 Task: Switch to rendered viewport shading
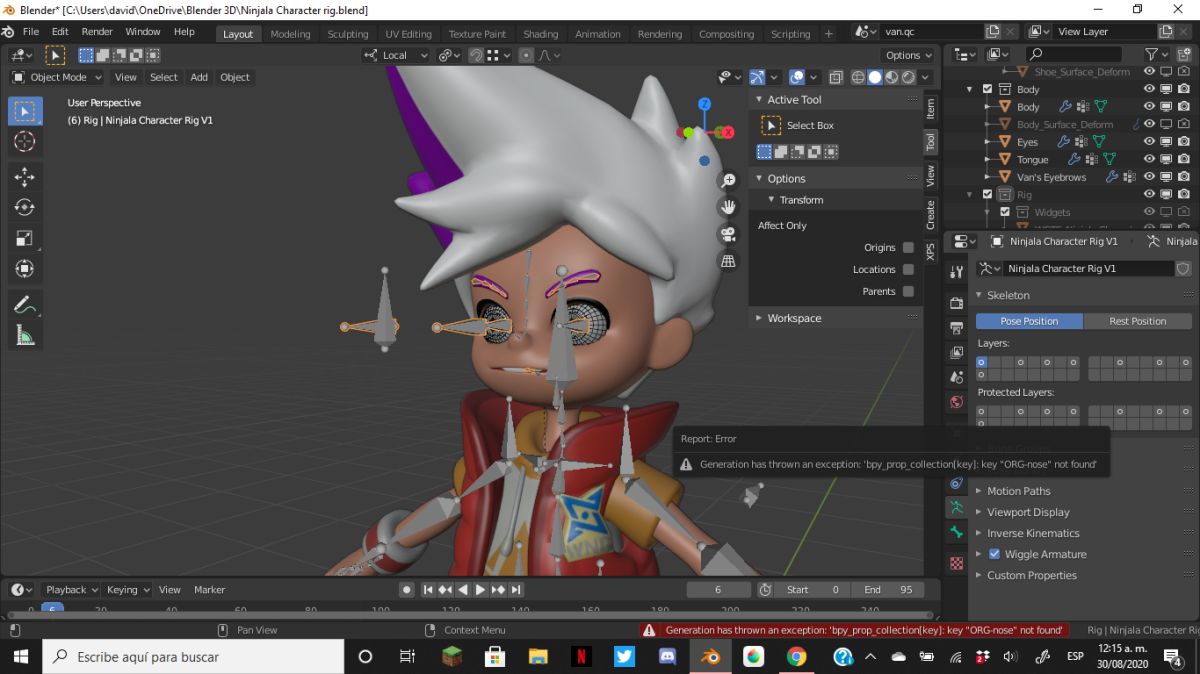coord(909,77)
